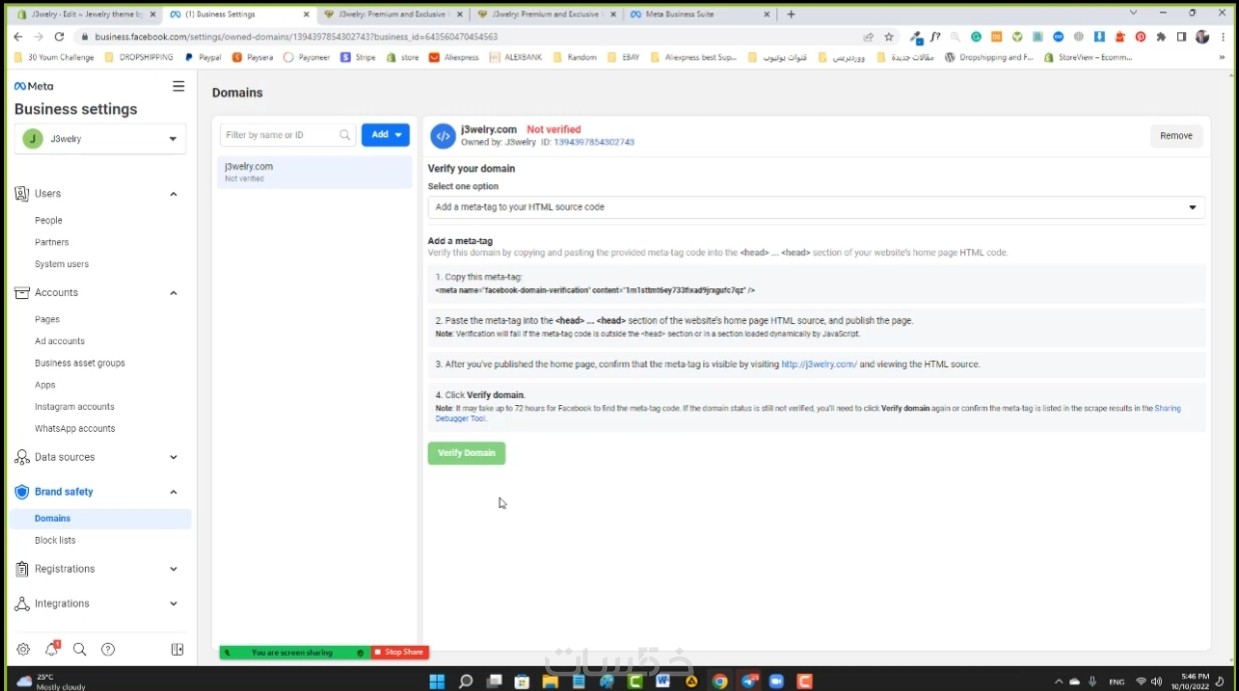Open Partners under Users
This screenshot has height=691, width=1239.
coord(52,242)
